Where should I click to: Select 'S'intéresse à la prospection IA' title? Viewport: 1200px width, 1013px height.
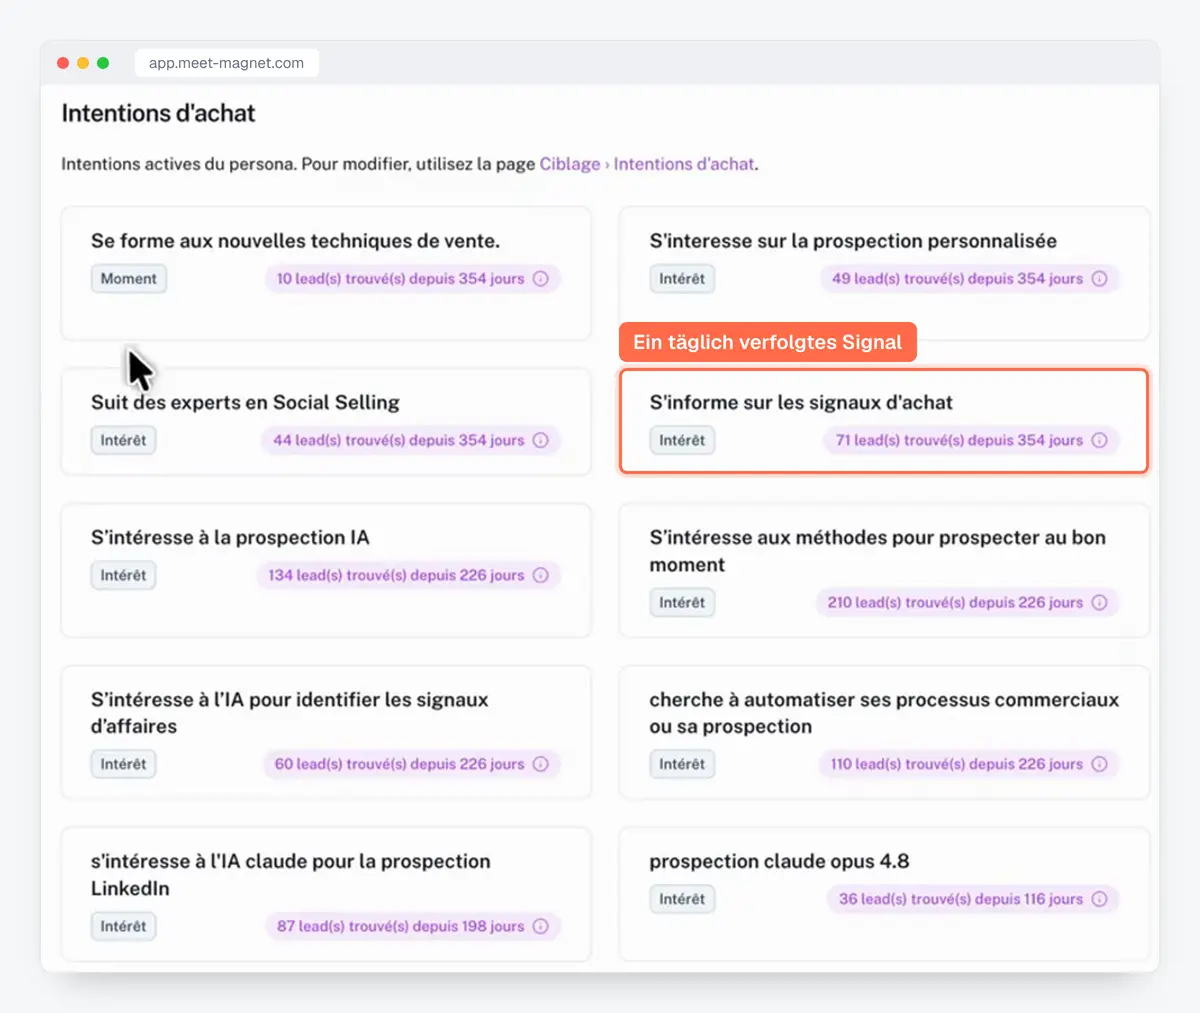click(x=230, y=538)
